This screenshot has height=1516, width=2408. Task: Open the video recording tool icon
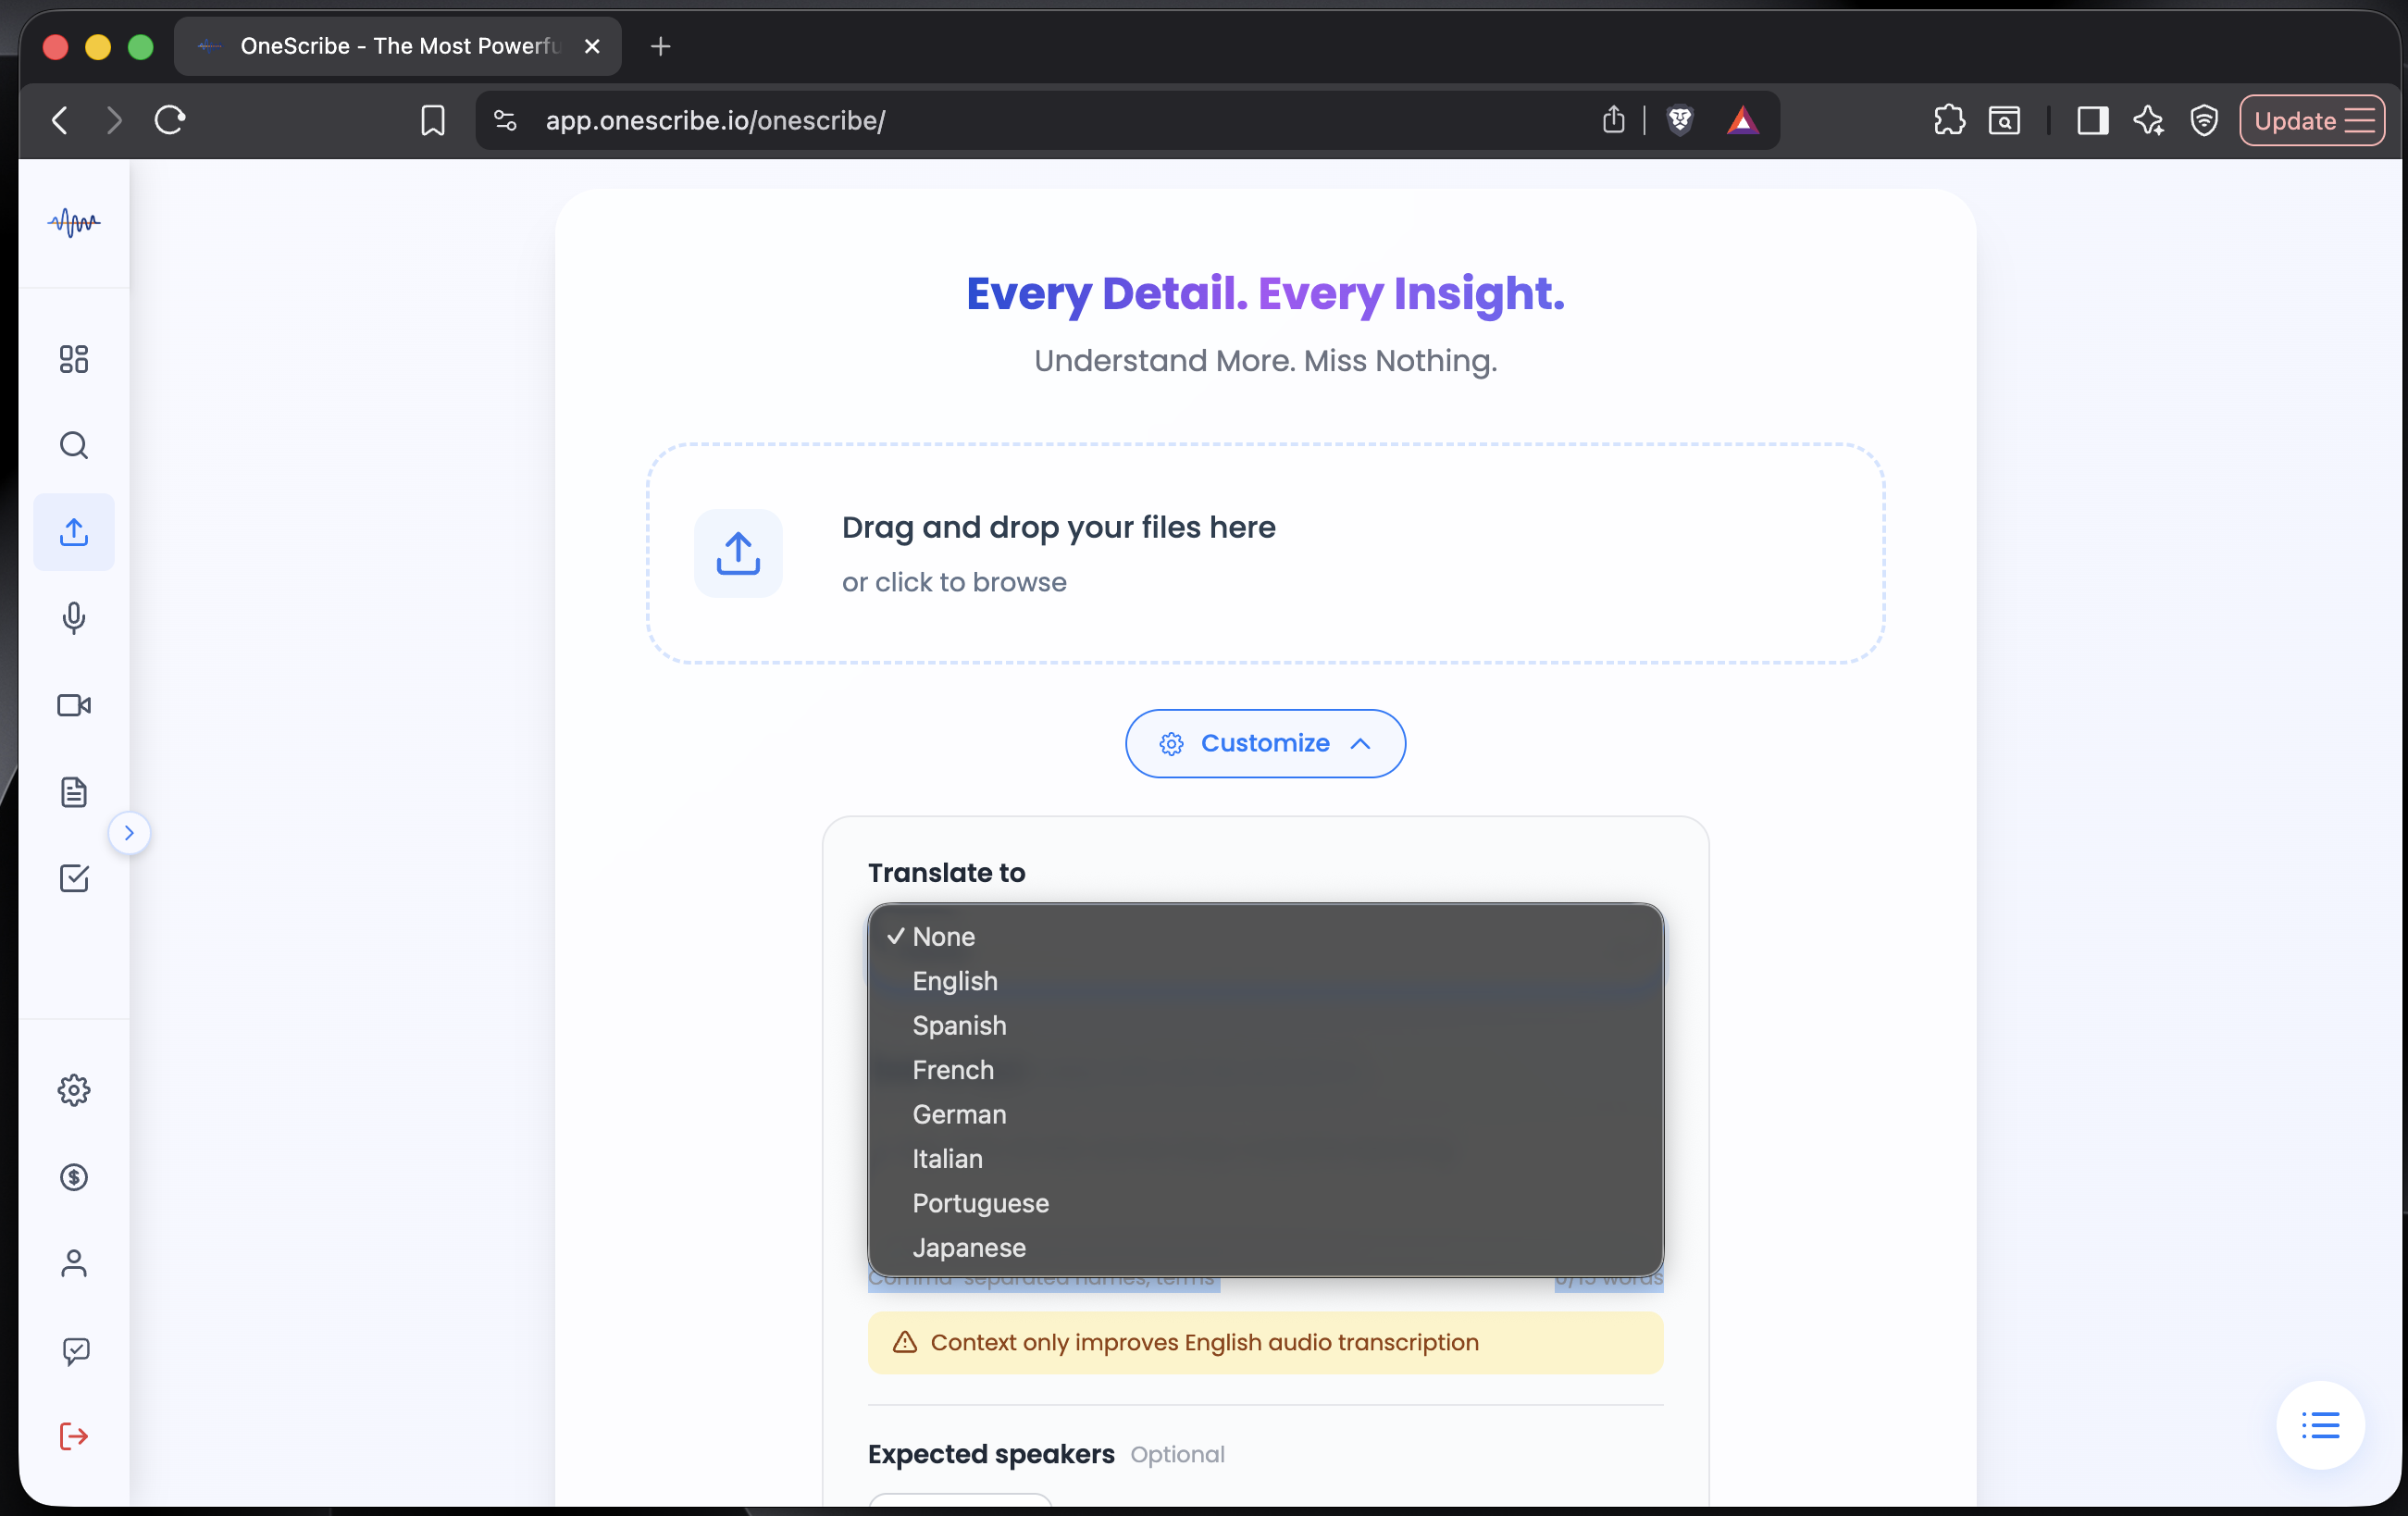pyautogui.click(x=73, y=704)
